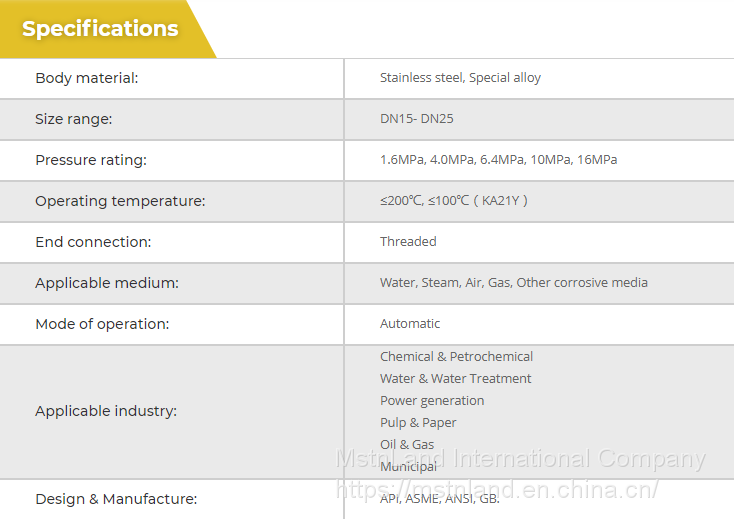The image size is (734, 519).
Task: Select the Mode of operation label
Action: tap(102, 324)
